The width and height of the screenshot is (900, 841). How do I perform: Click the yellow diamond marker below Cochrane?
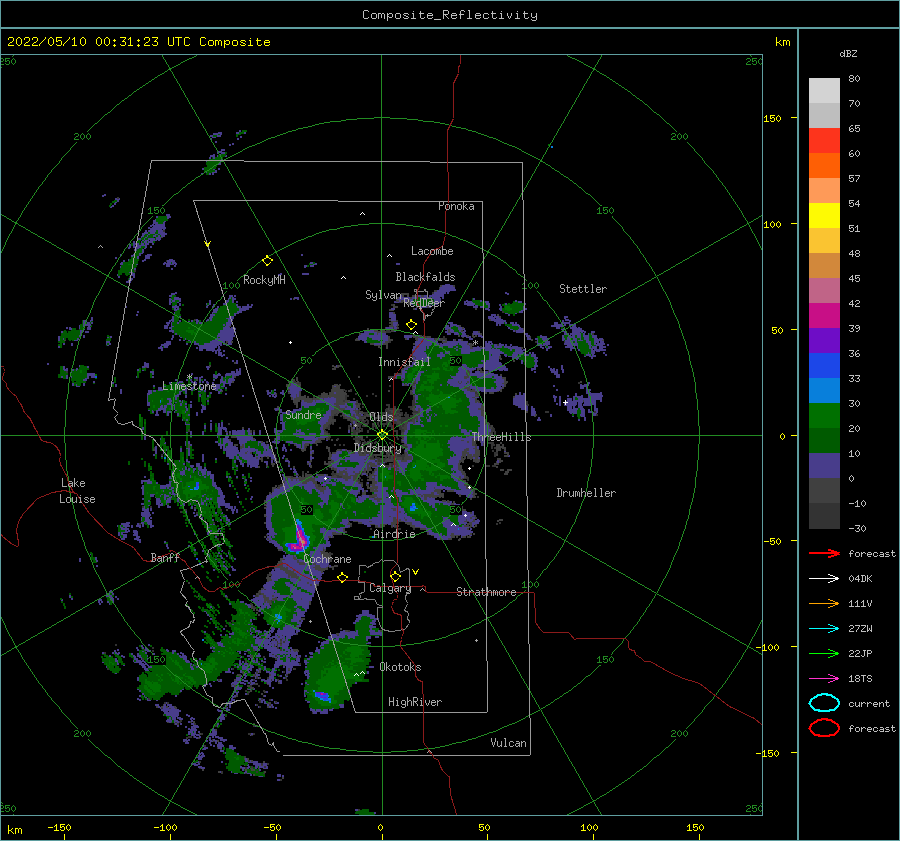coord(343,577)
